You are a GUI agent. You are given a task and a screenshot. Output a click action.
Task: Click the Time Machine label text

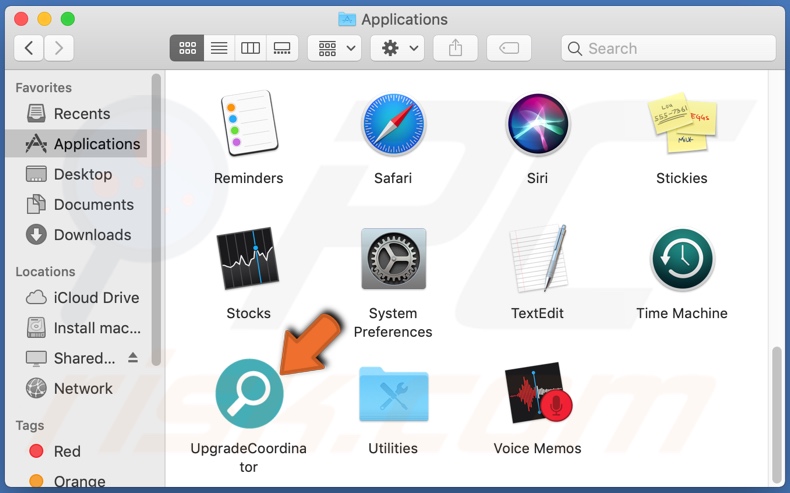click(682, 313)
